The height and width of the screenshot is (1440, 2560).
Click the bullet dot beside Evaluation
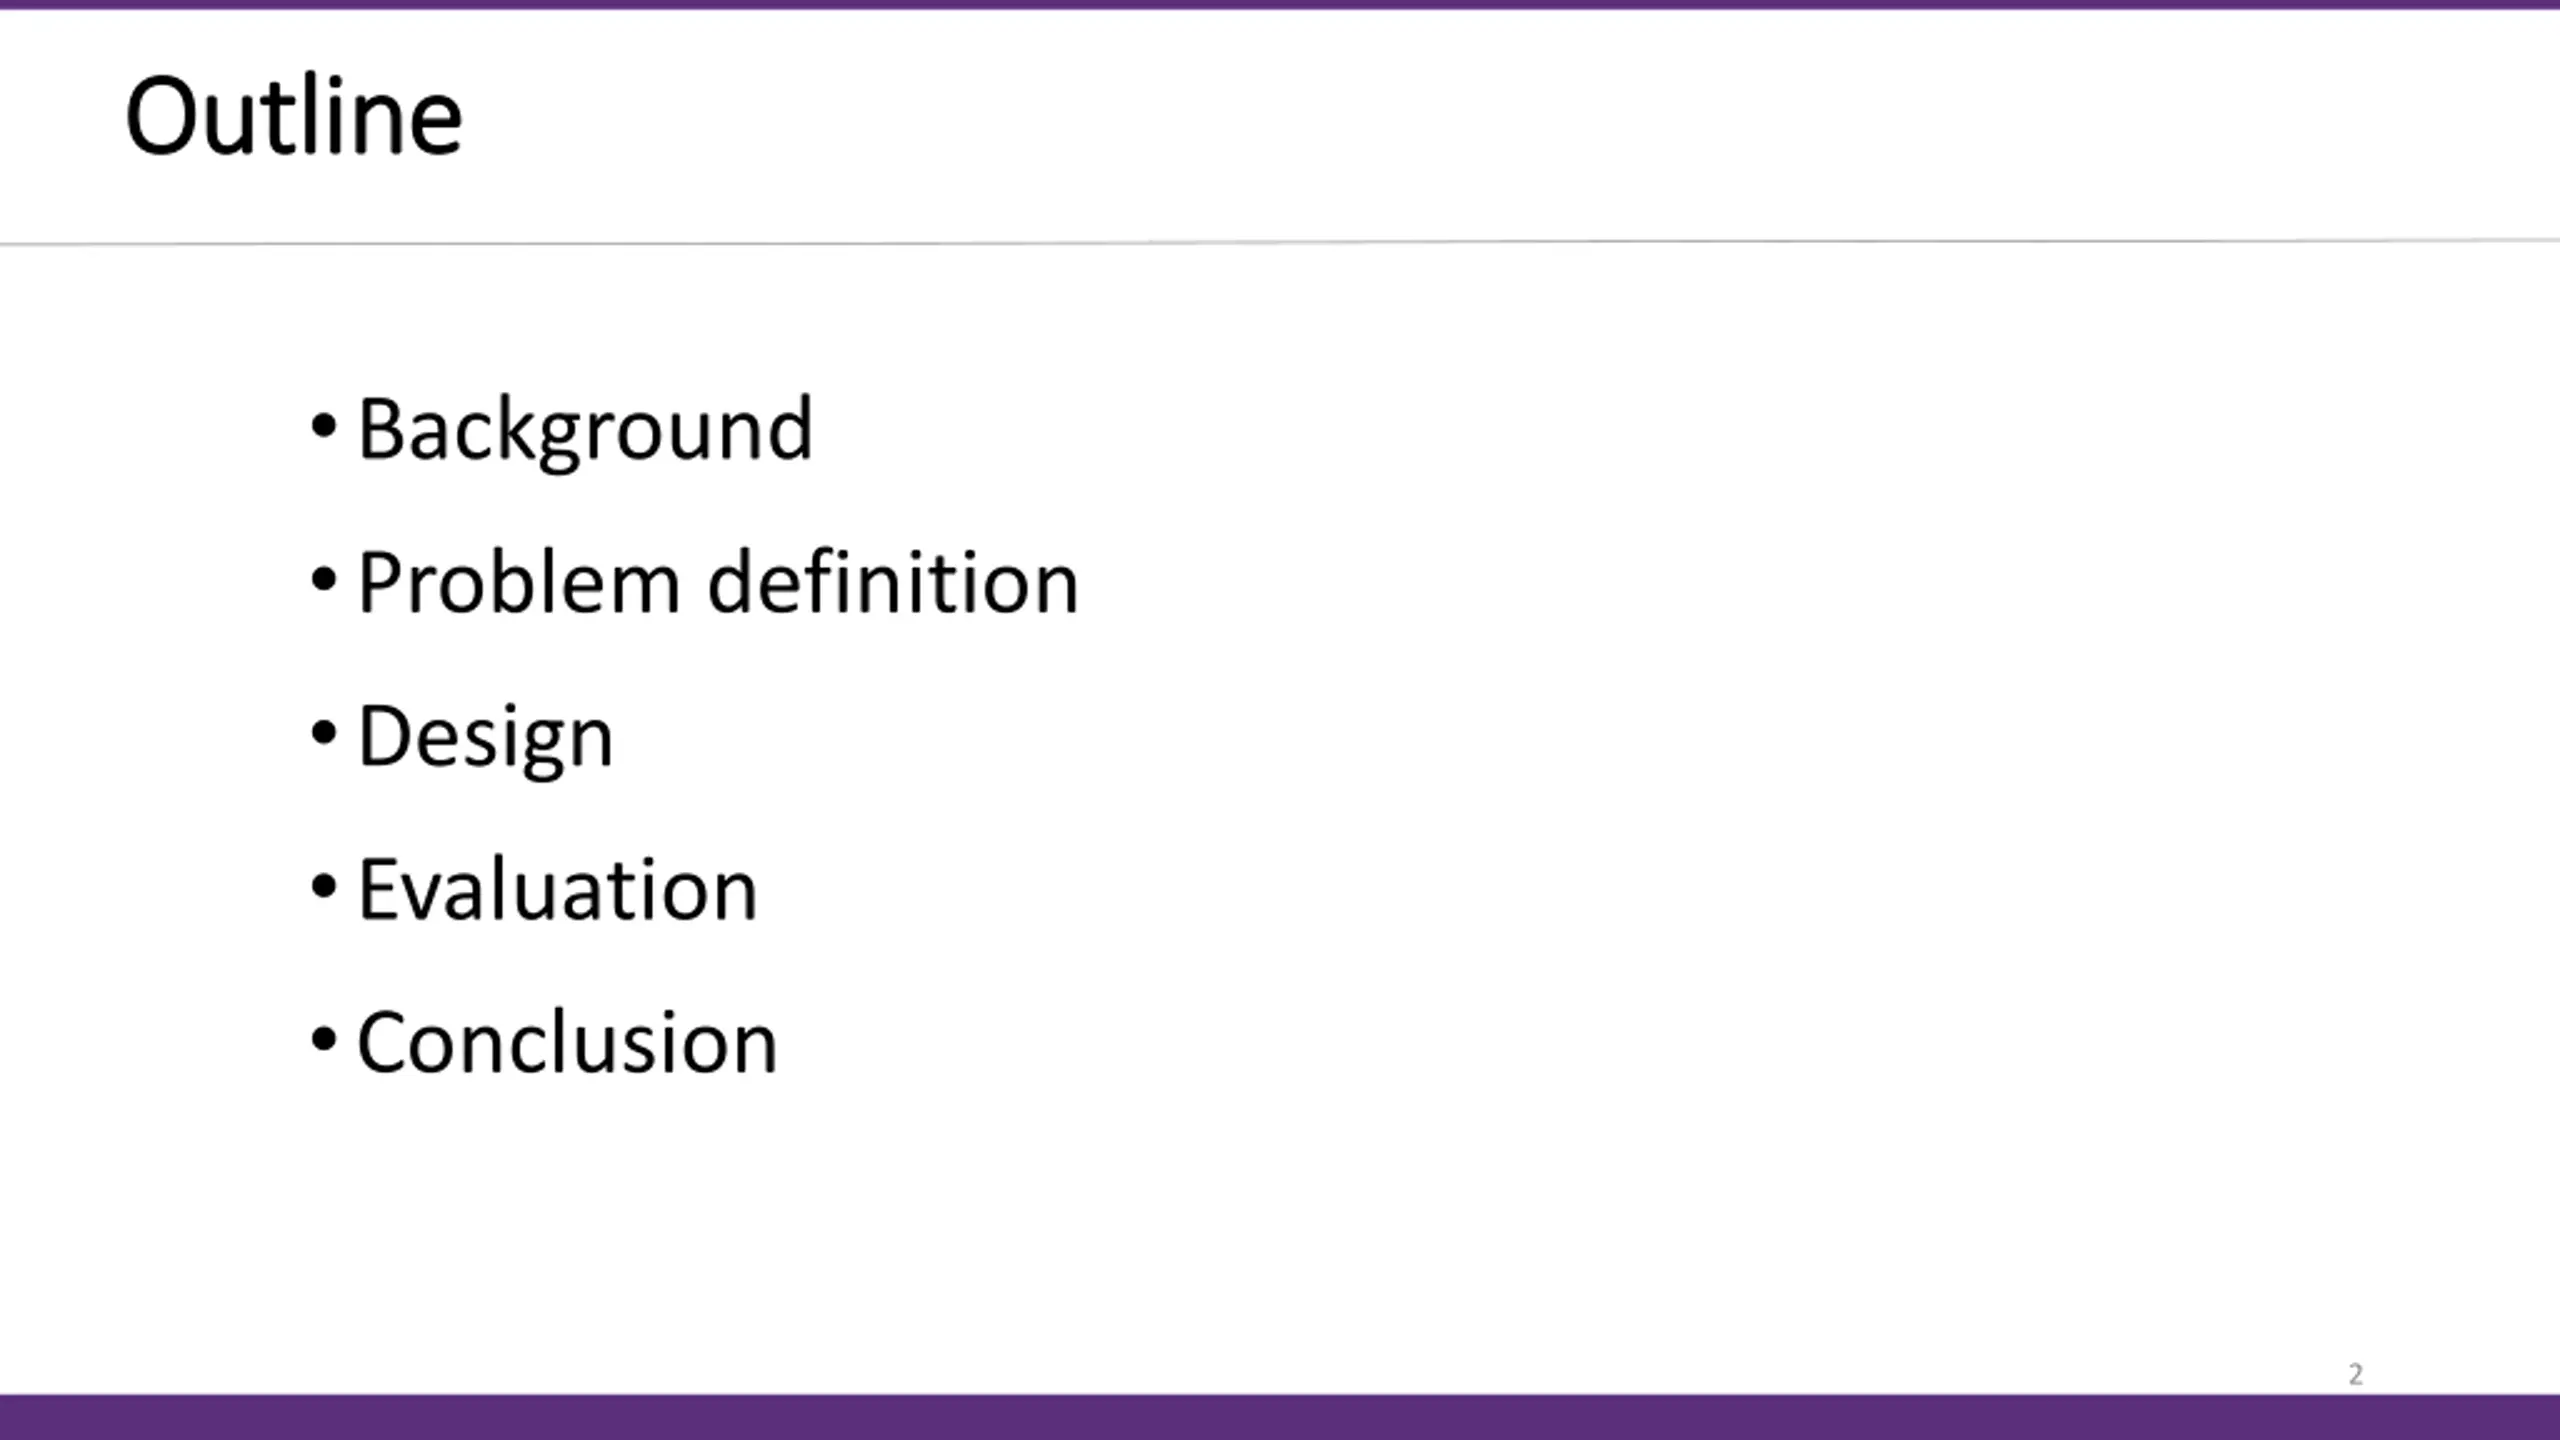323,885
